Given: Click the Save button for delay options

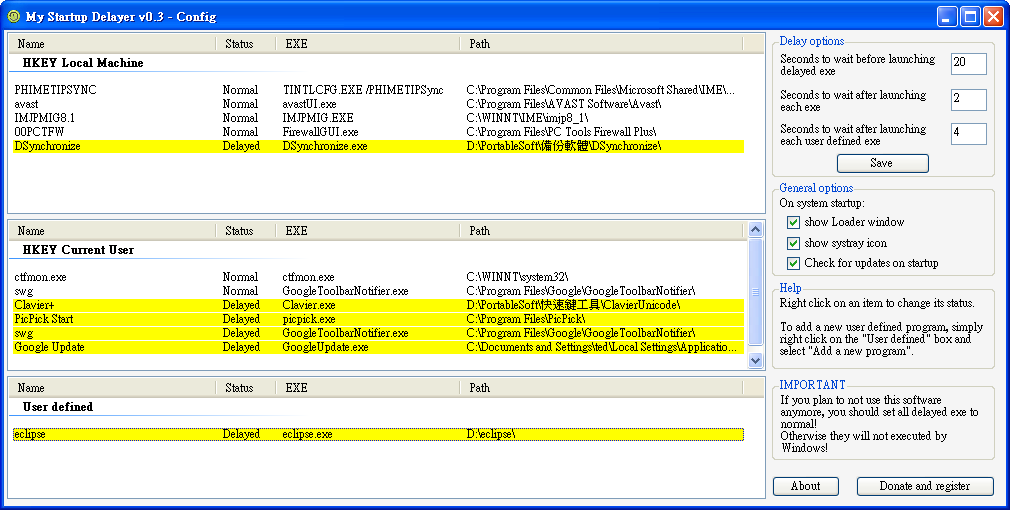Looking at the screenshot, I should coord(882,164).
